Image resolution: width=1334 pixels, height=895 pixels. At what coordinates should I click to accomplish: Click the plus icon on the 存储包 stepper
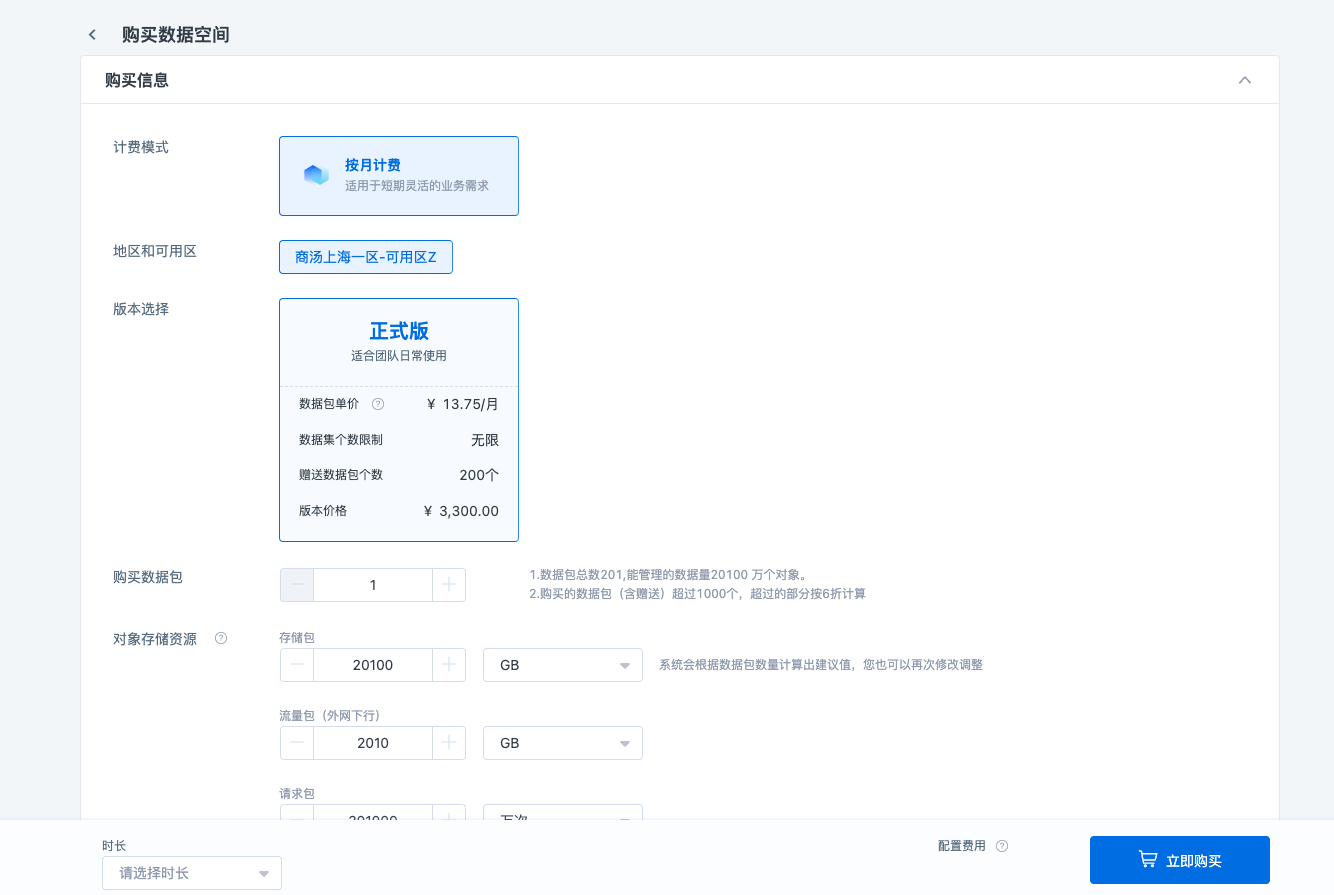coord(449,664)
